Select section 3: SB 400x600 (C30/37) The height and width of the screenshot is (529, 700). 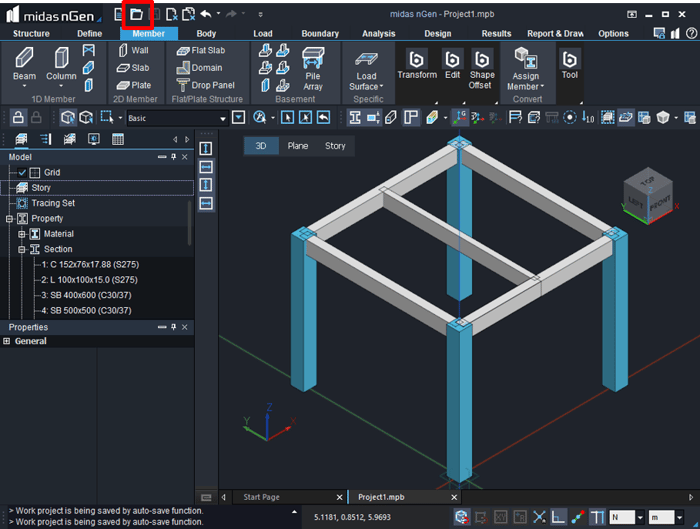point(87,295)
